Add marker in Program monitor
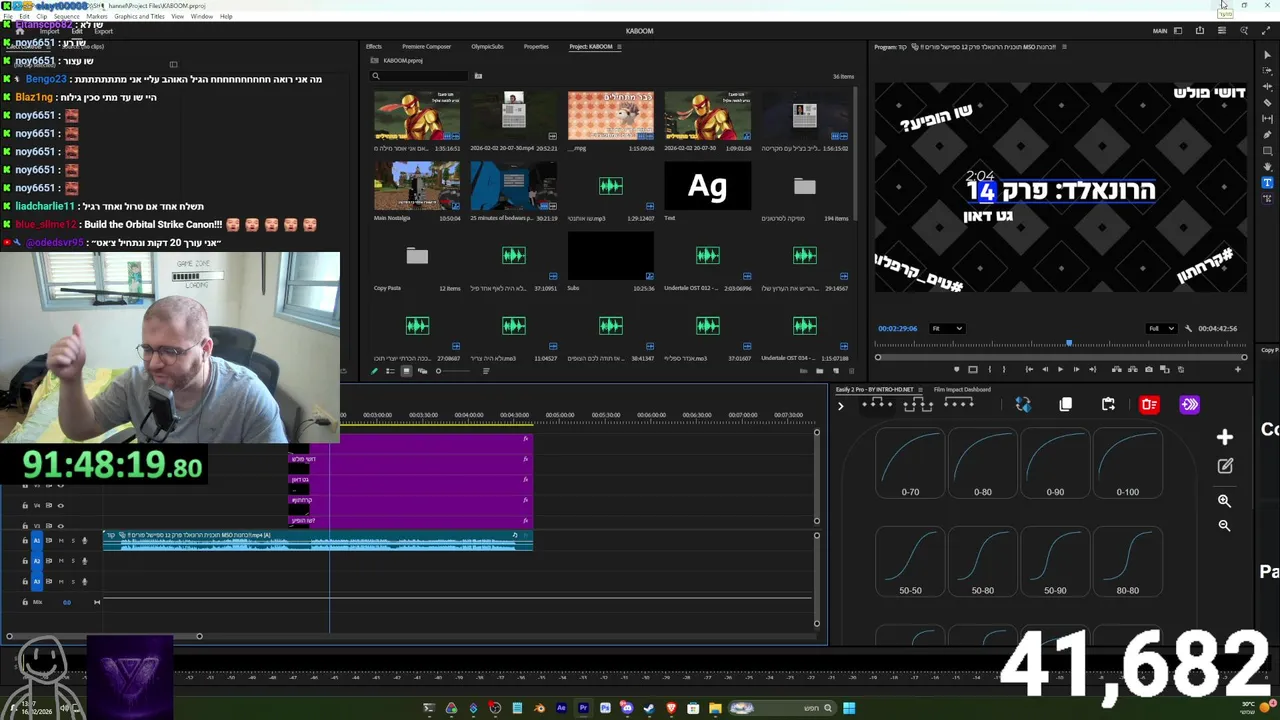 pos(957,370)
